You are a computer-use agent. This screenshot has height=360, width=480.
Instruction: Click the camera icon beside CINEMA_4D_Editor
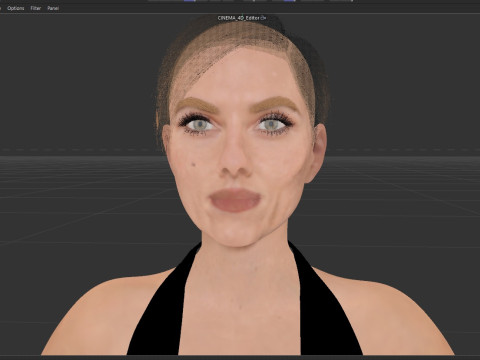coord(263,18)
